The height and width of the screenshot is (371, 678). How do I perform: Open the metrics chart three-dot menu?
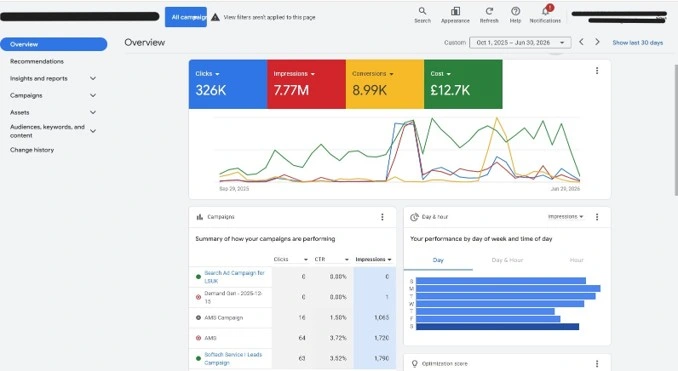597,70
